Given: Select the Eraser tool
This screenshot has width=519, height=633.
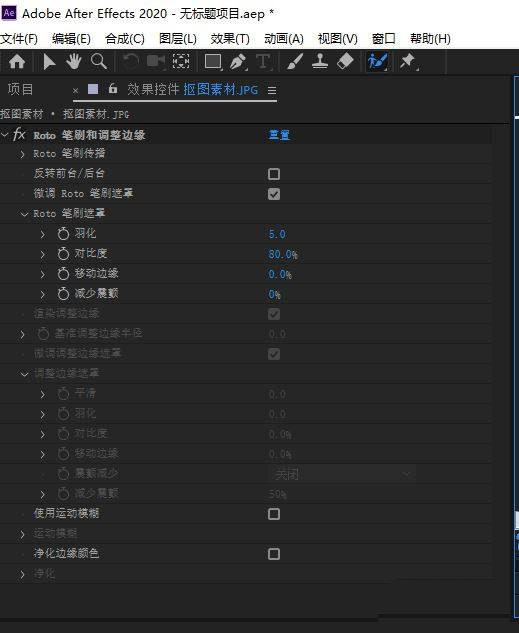Looking at the screenshot, I should 345,61.
